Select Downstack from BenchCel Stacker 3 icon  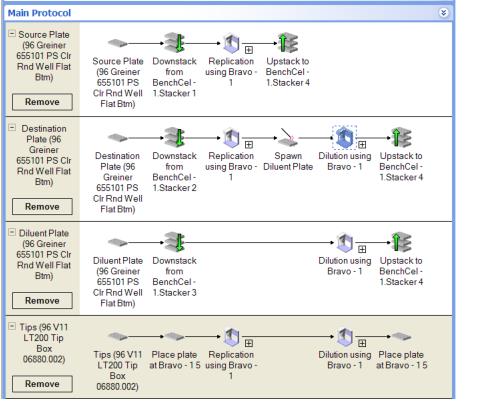pyautogui.click(x=175, y=242)
